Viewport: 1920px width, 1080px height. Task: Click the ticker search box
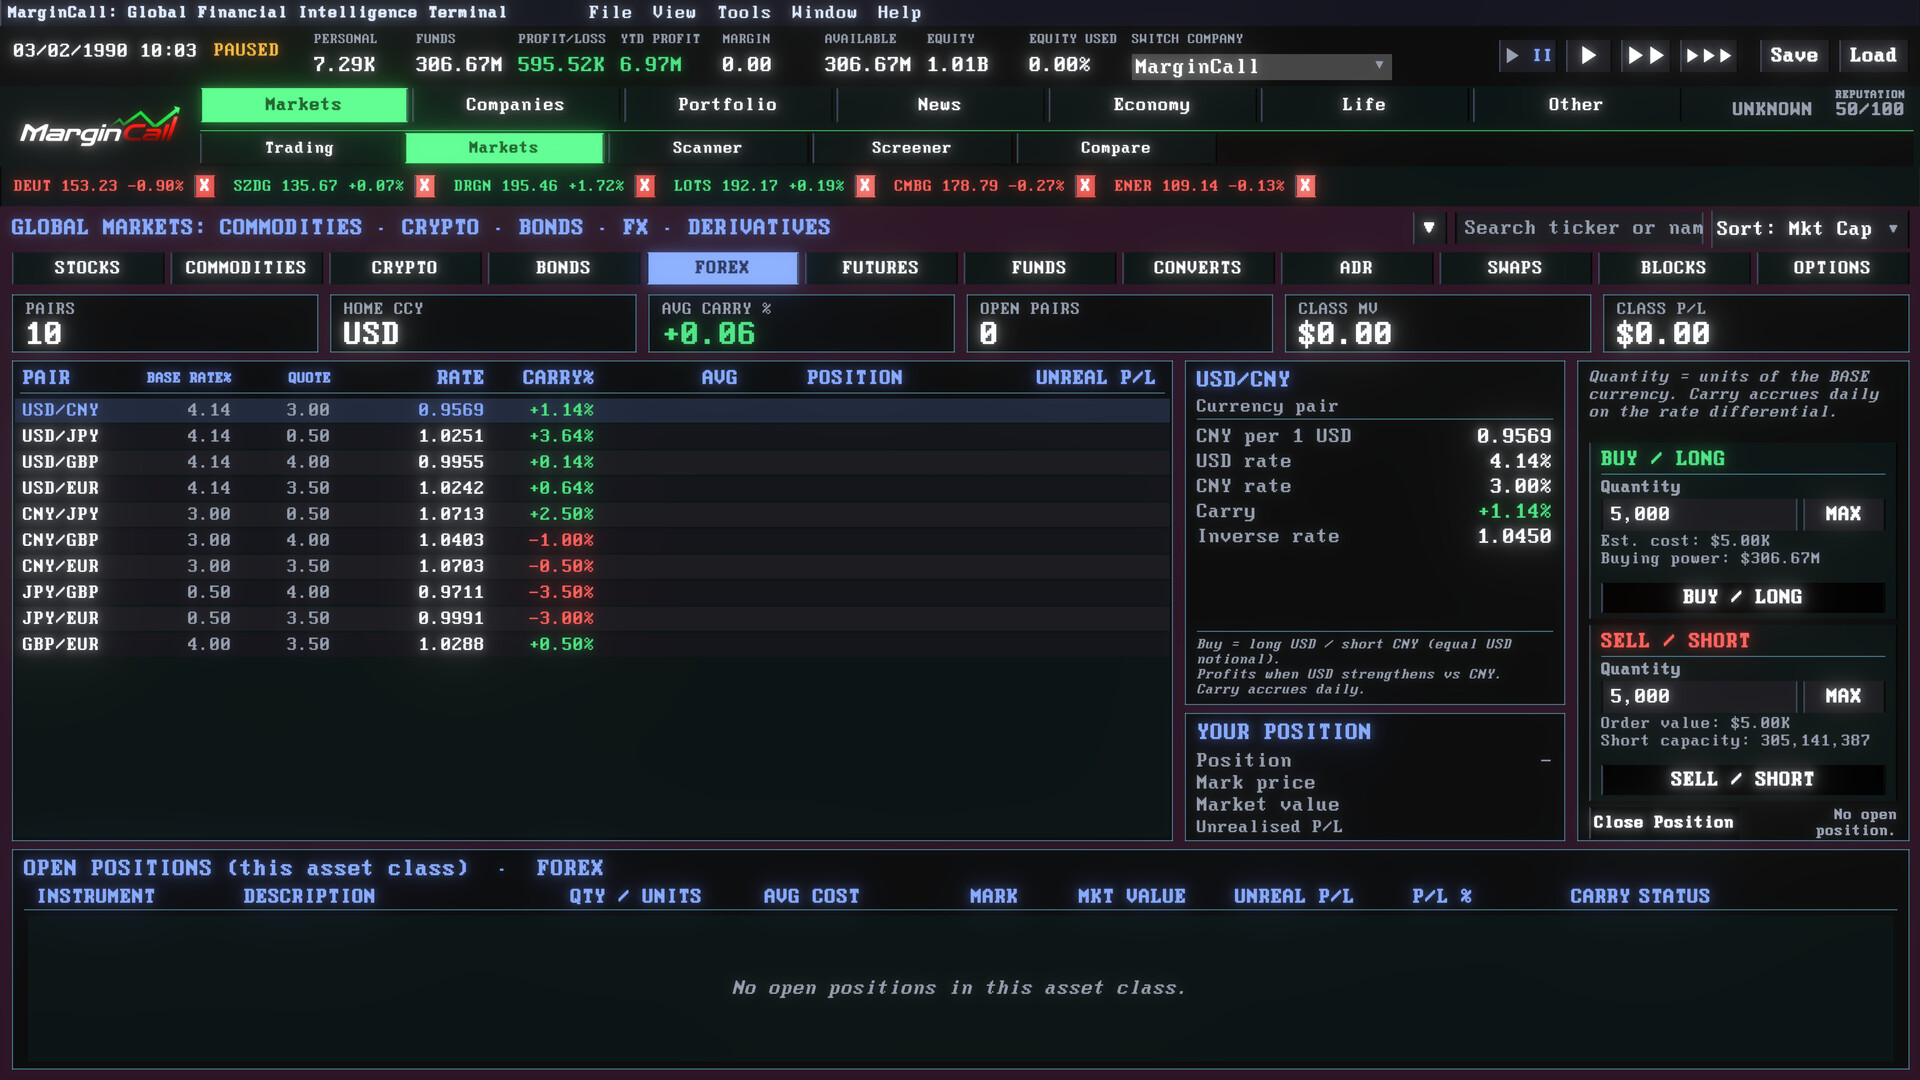point(1582,228)
